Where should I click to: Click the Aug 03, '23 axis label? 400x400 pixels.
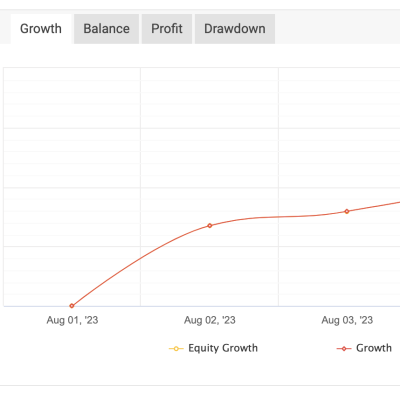(x=347, y=320)
